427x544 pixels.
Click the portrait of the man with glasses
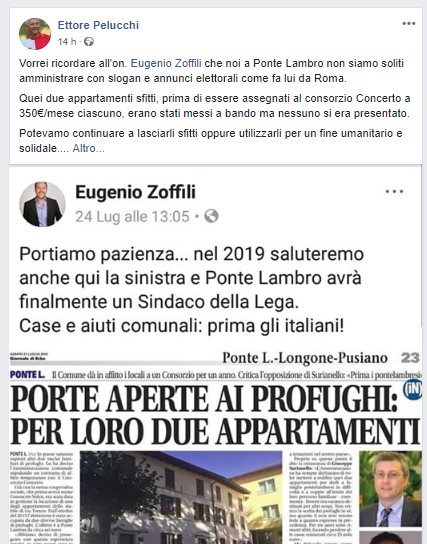click(390, 488)
